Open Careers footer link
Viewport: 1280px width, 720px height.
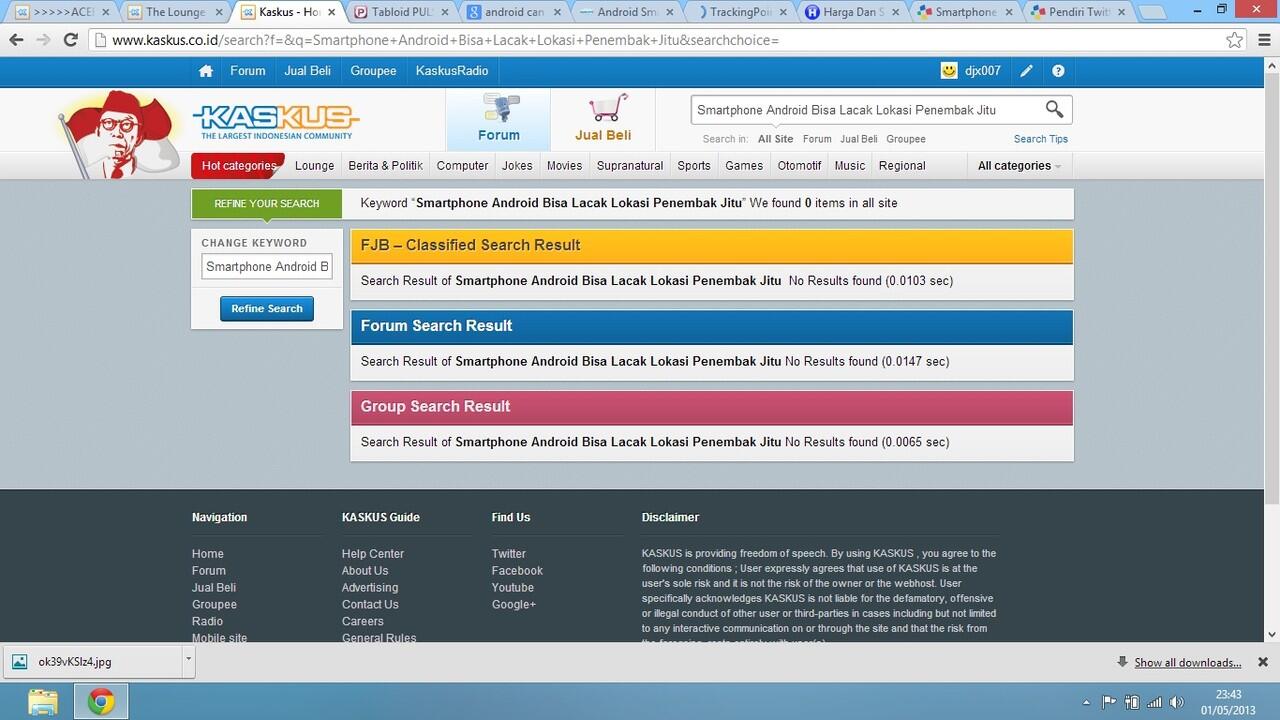pos(363,622)
